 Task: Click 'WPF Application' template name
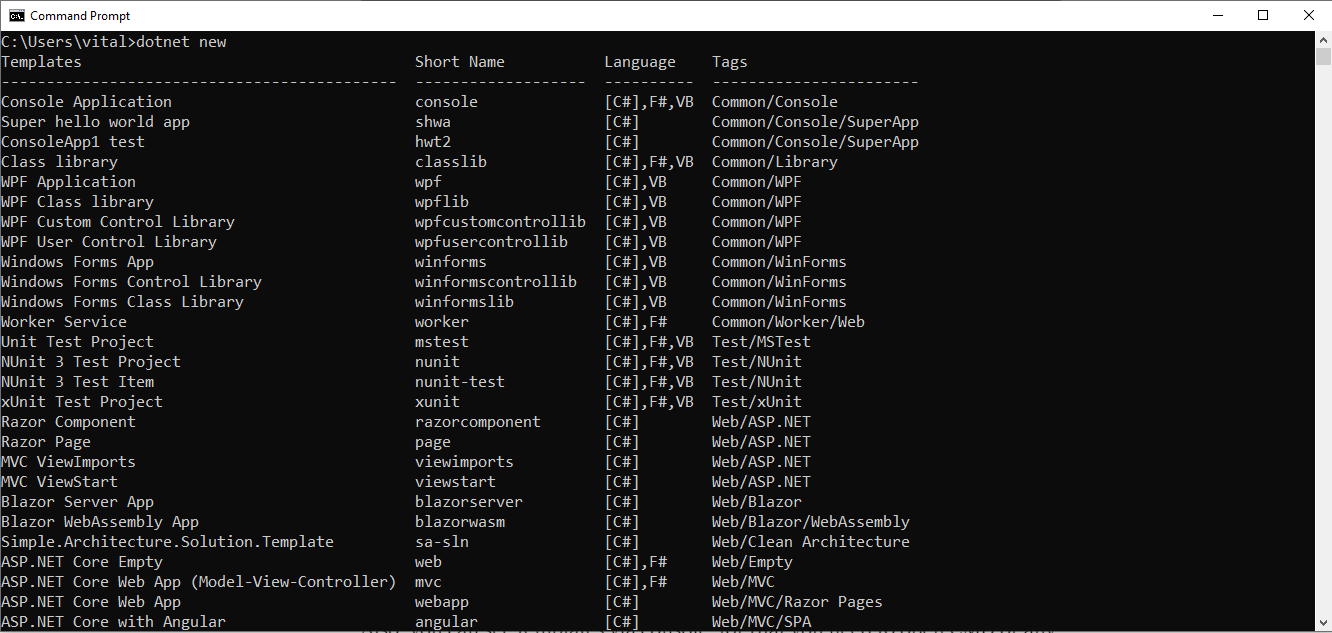click(x=68, y=182)
